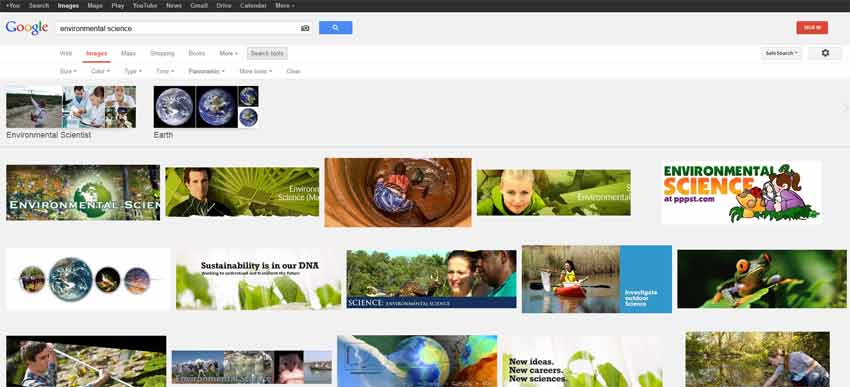
Task: Open Calendar in the top bar
Action: [x=253, y=5]
